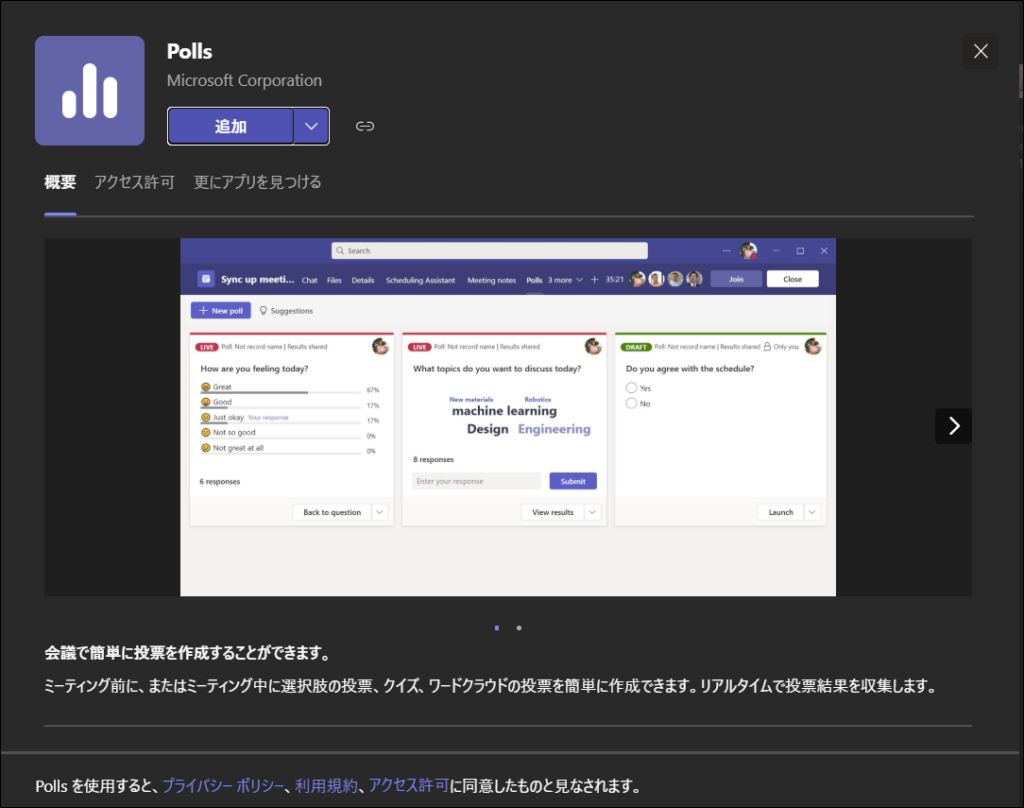The image size is (1024, 808).
Task: Click the Back to question button
Action: point(332,512)
